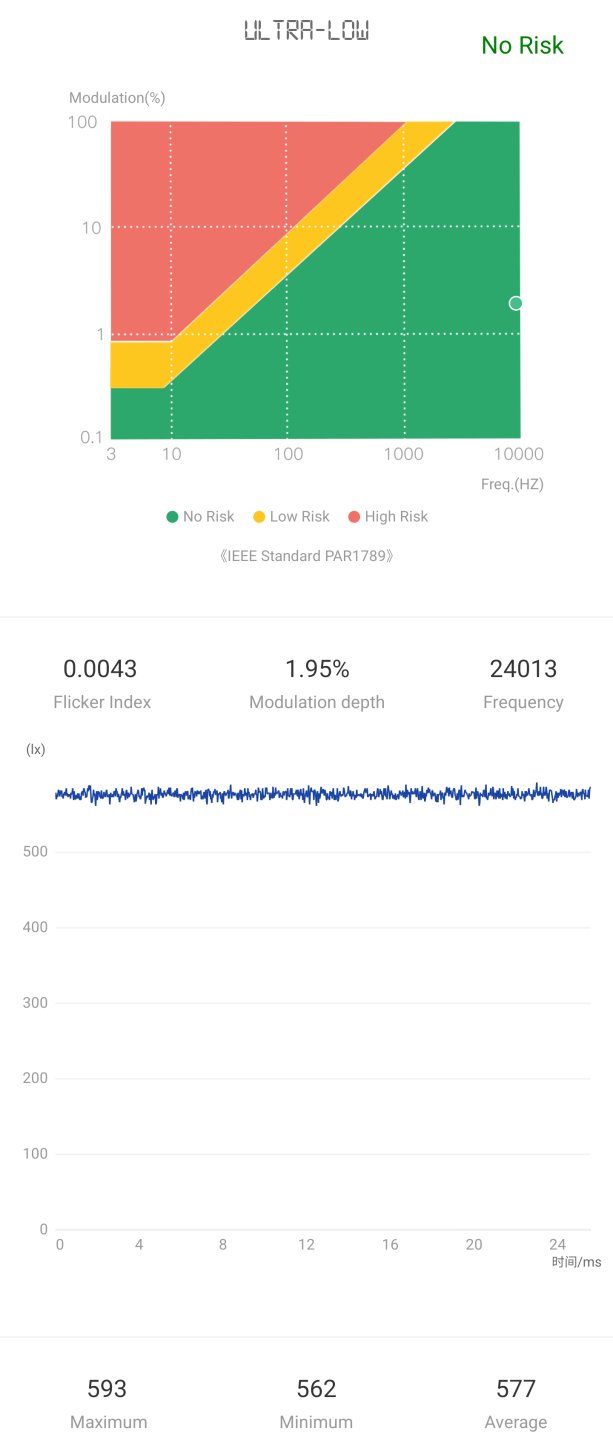Tap the Maximum value 593

(x=107, y=1389)
